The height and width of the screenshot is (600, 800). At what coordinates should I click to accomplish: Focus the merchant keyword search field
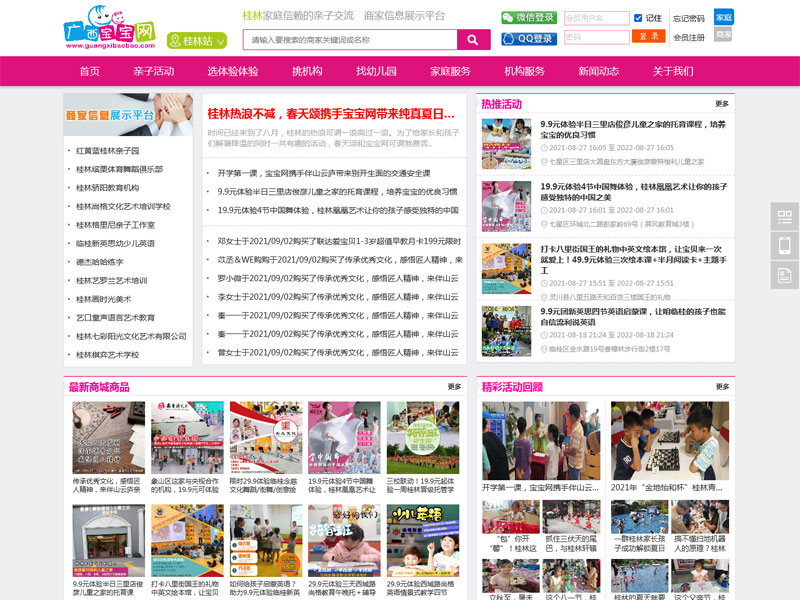(x=350, y=40)
